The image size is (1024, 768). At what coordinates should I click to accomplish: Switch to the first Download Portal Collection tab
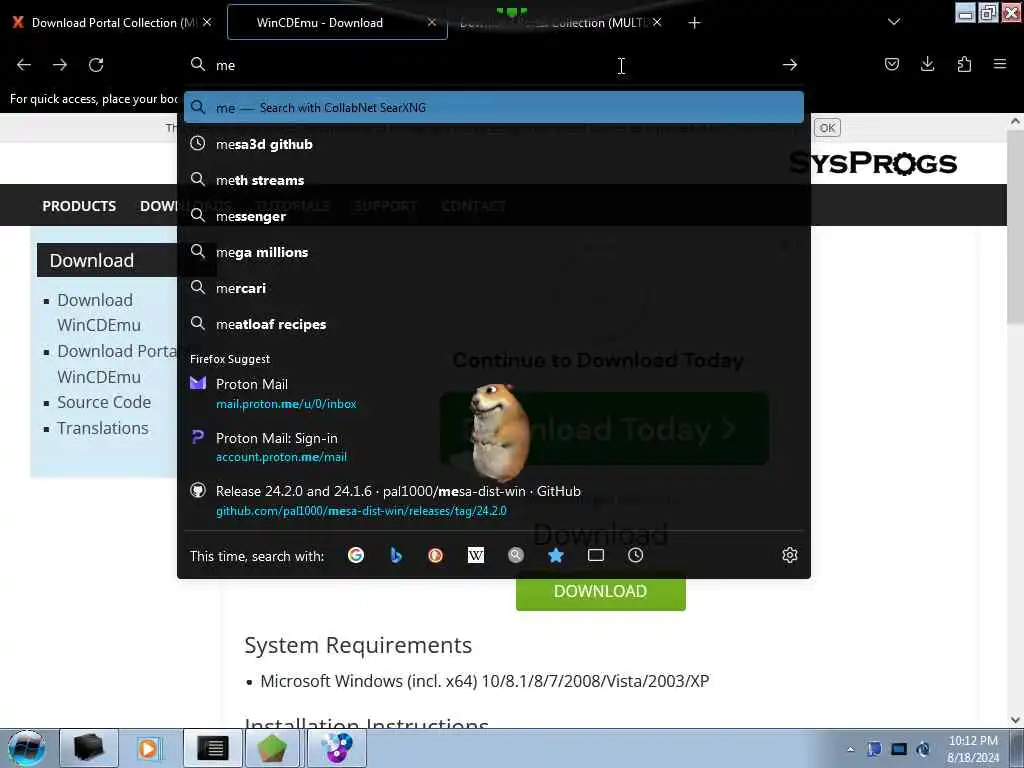[114, 23]
